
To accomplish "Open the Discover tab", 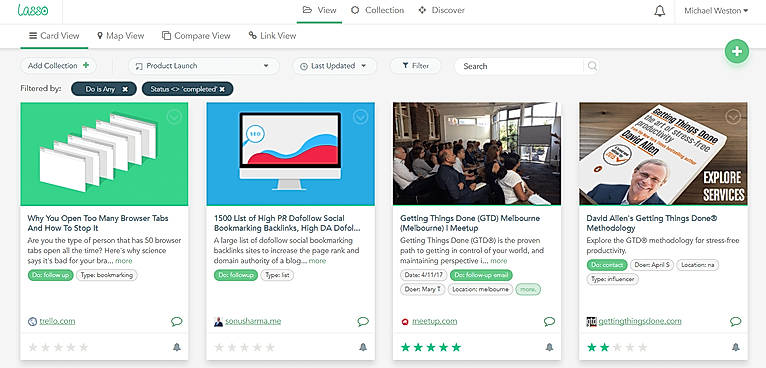I will pyautogui.click(x=442, y=10).
